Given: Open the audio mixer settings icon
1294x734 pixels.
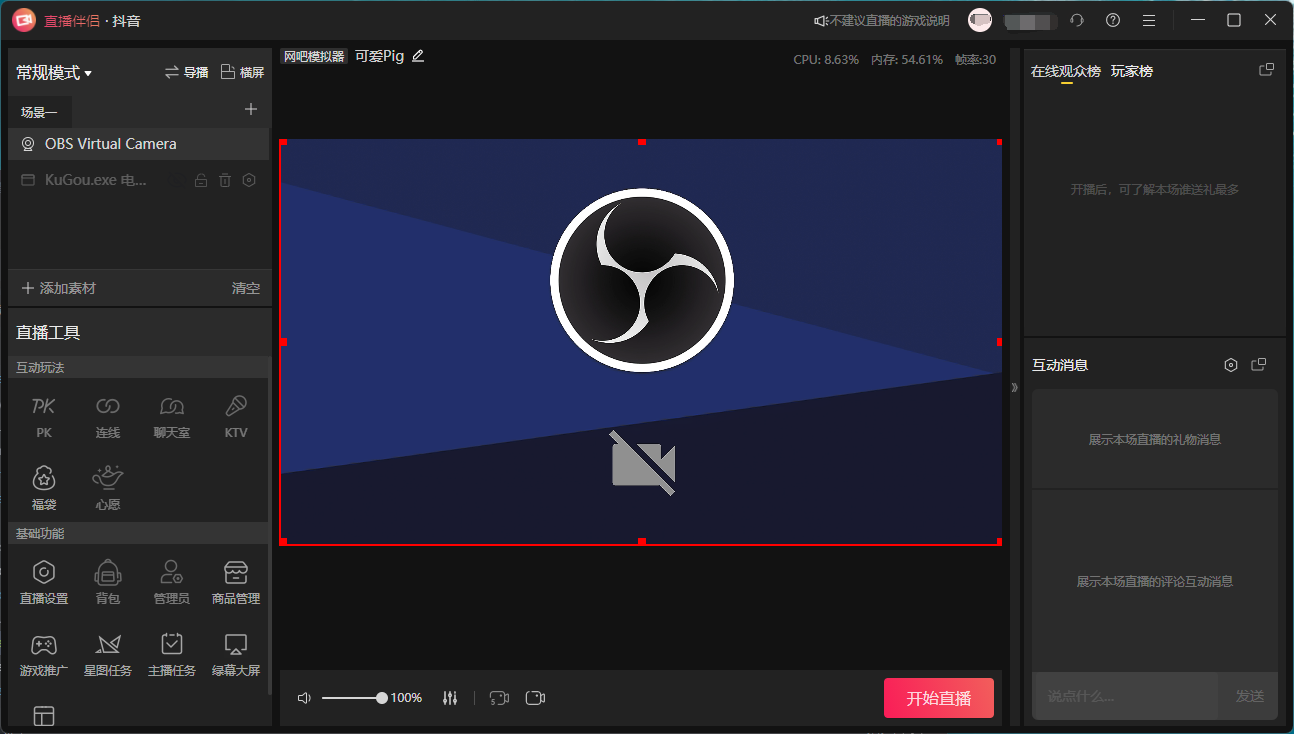Looking at the screenshot, I should pos(450,698).
